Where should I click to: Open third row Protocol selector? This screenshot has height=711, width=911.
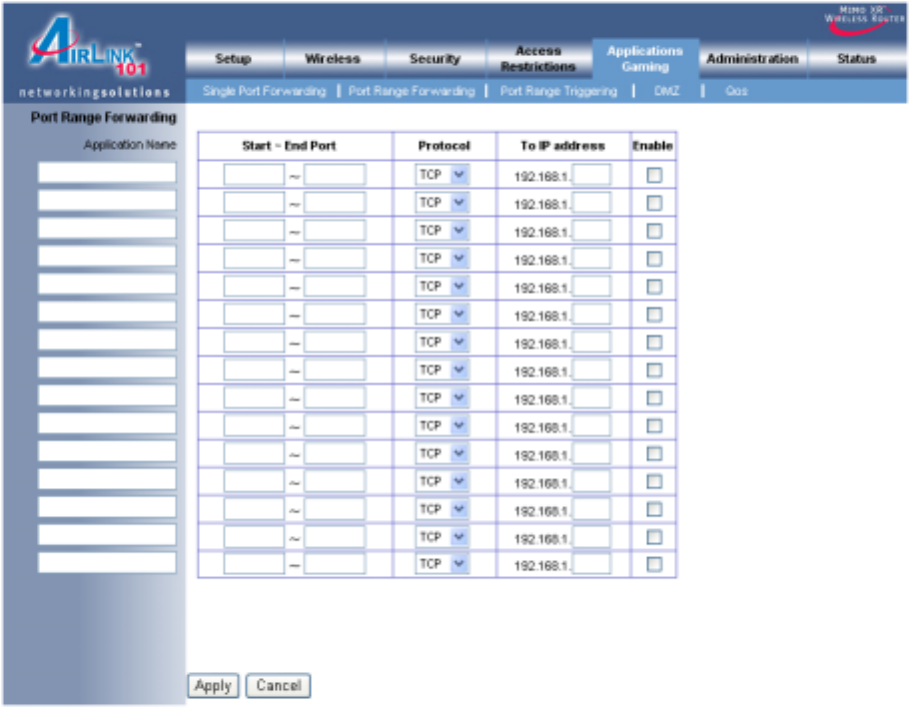[x=442, y=230]
